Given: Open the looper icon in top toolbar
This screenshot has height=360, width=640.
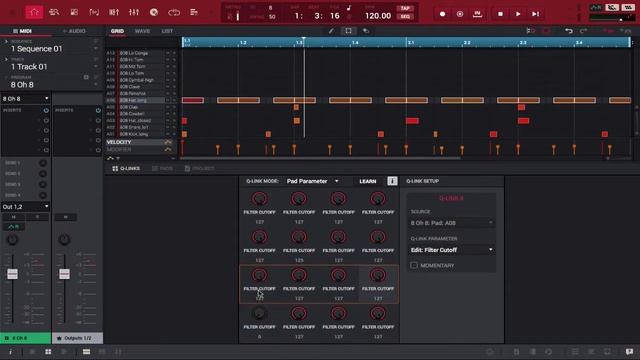Looking at the screenshot, I should pos(174,12).
